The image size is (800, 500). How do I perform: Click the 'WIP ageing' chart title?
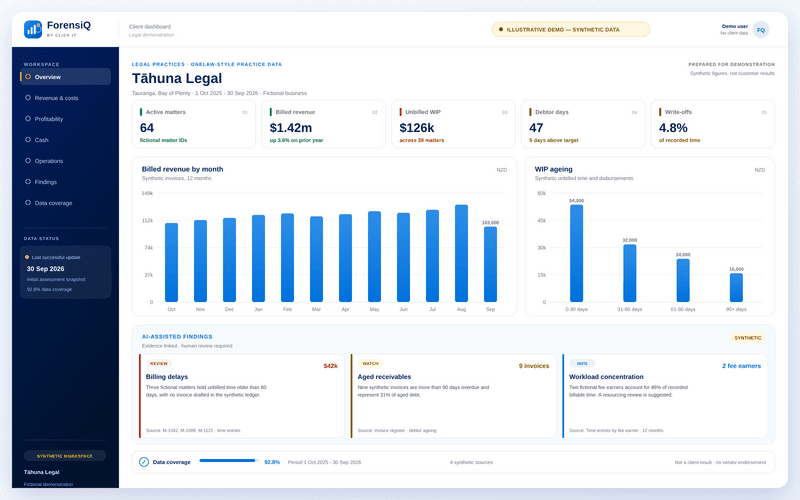[x=554, y=169]
